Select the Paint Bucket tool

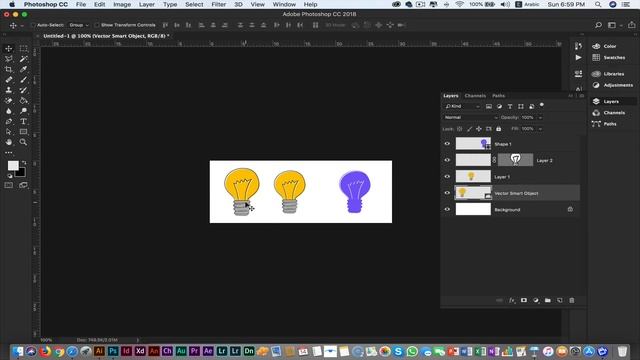pyautogui.click(x=23, y=100)
